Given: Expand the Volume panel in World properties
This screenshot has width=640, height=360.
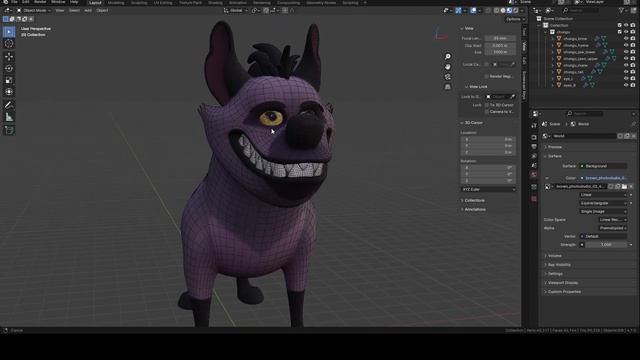Looking at the screenshot, I should (x=554, y=256).
